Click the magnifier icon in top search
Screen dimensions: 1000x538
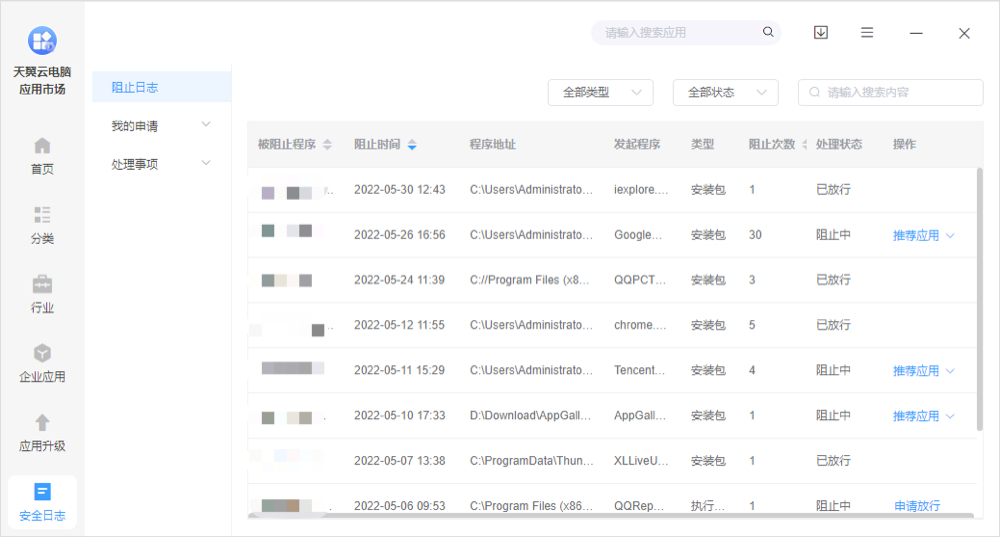pos(768,32)
